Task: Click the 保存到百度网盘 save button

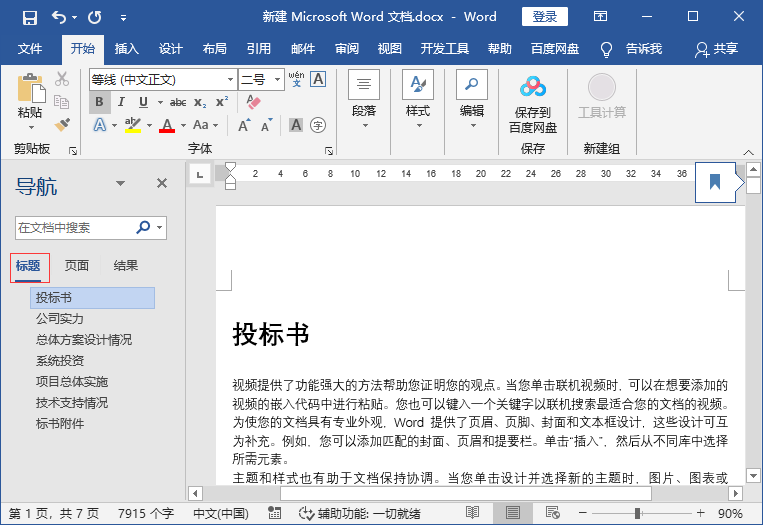Action: pos(533,104)
